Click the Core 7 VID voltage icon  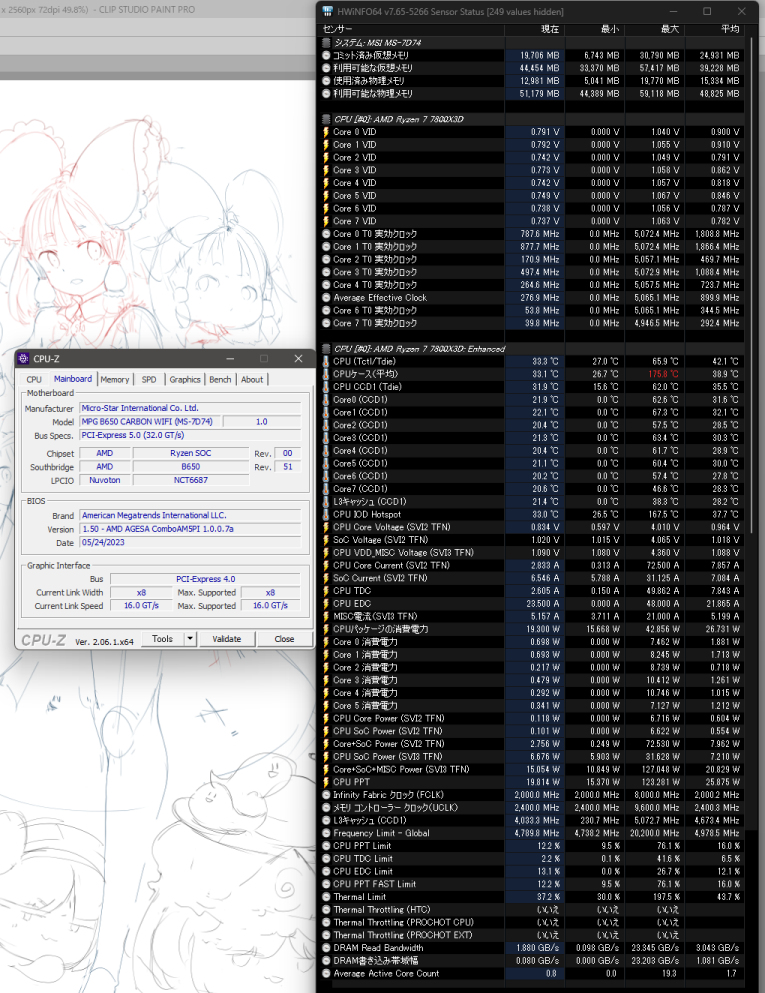coord(326,221)
